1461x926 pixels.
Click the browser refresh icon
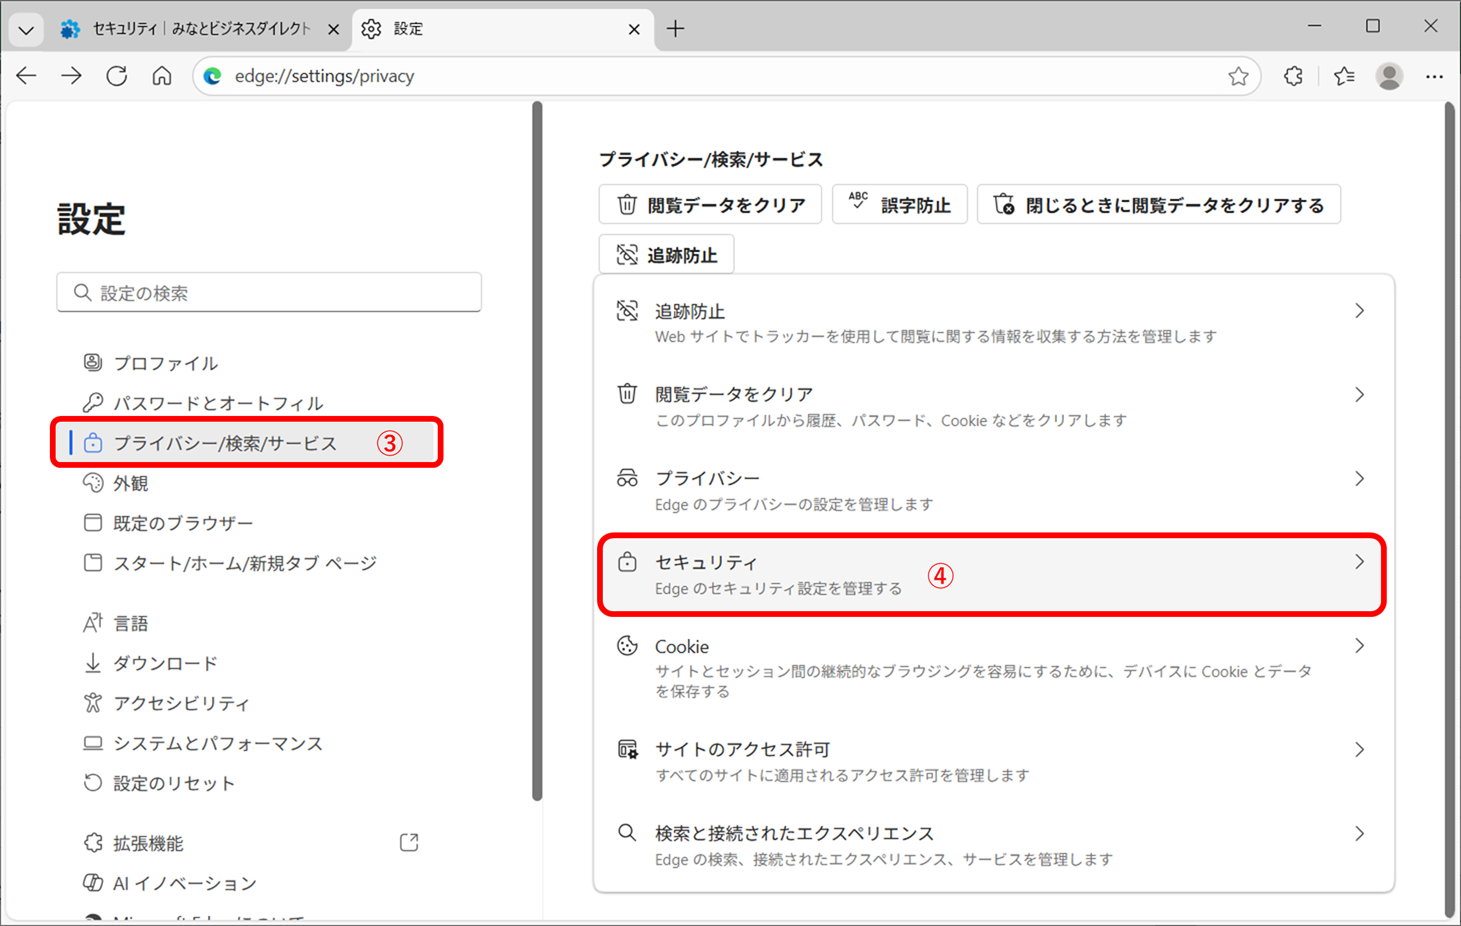point(117,76)
